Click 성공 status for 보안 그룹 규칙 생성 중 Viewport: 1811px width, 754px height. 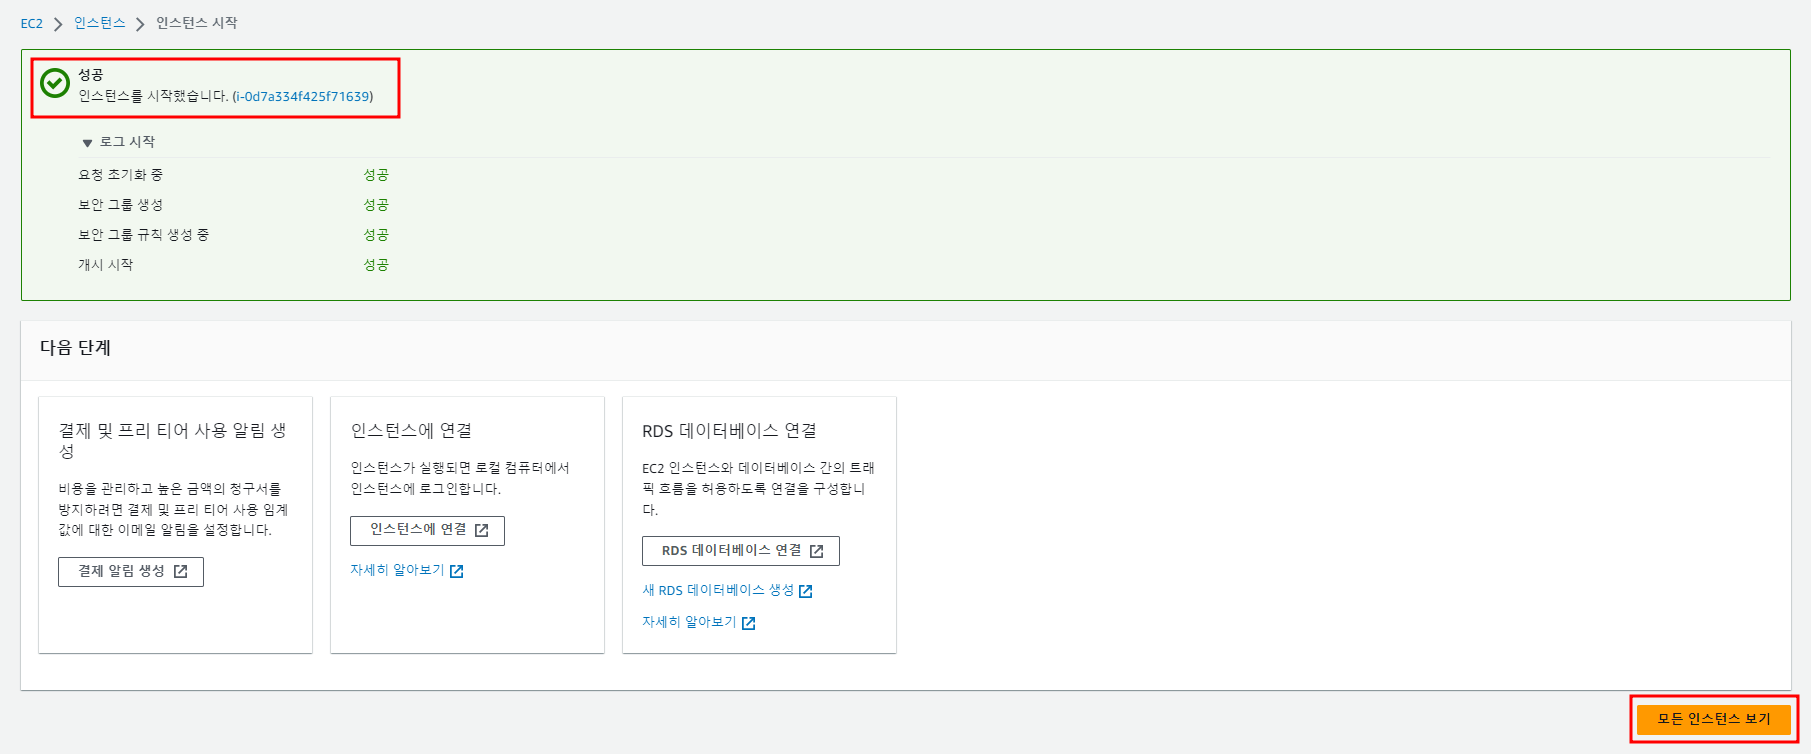point(376,235)
